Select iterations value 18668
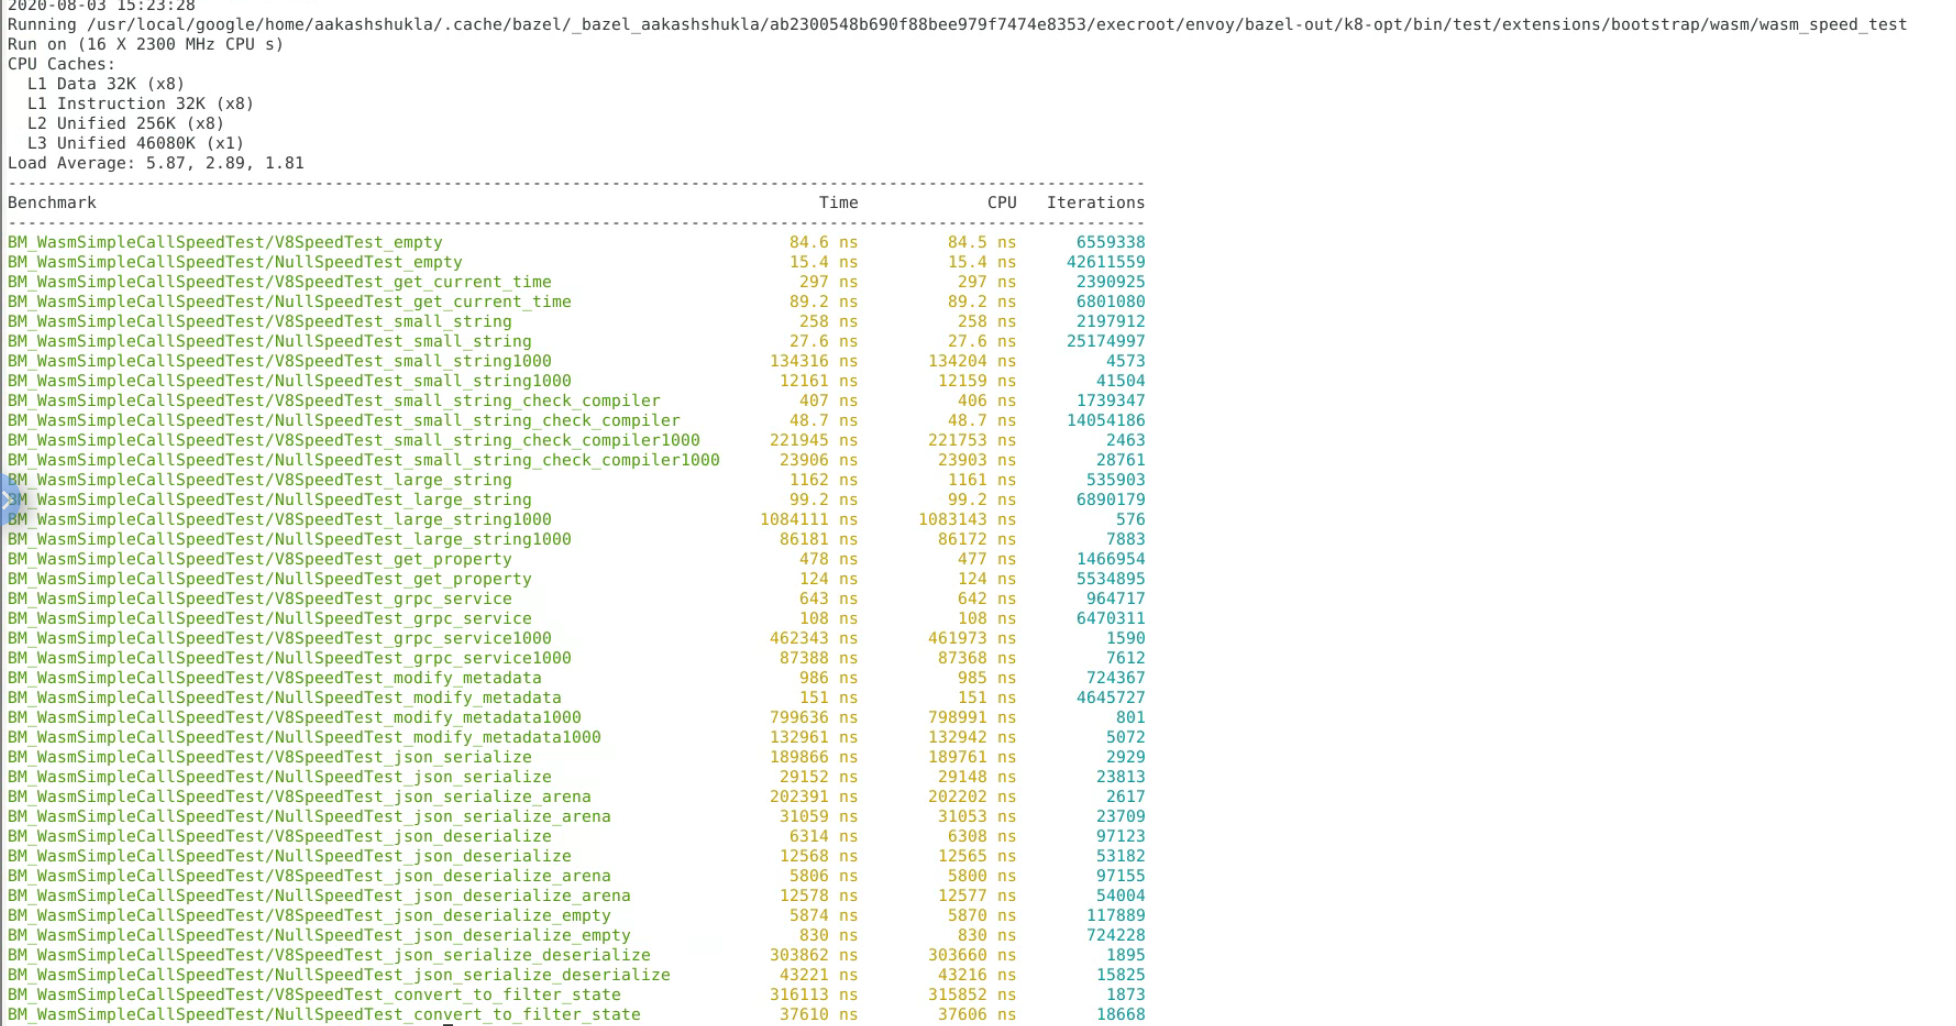The height and width of the screenshot is (1026, 1956). [x=1121, y=1014]
